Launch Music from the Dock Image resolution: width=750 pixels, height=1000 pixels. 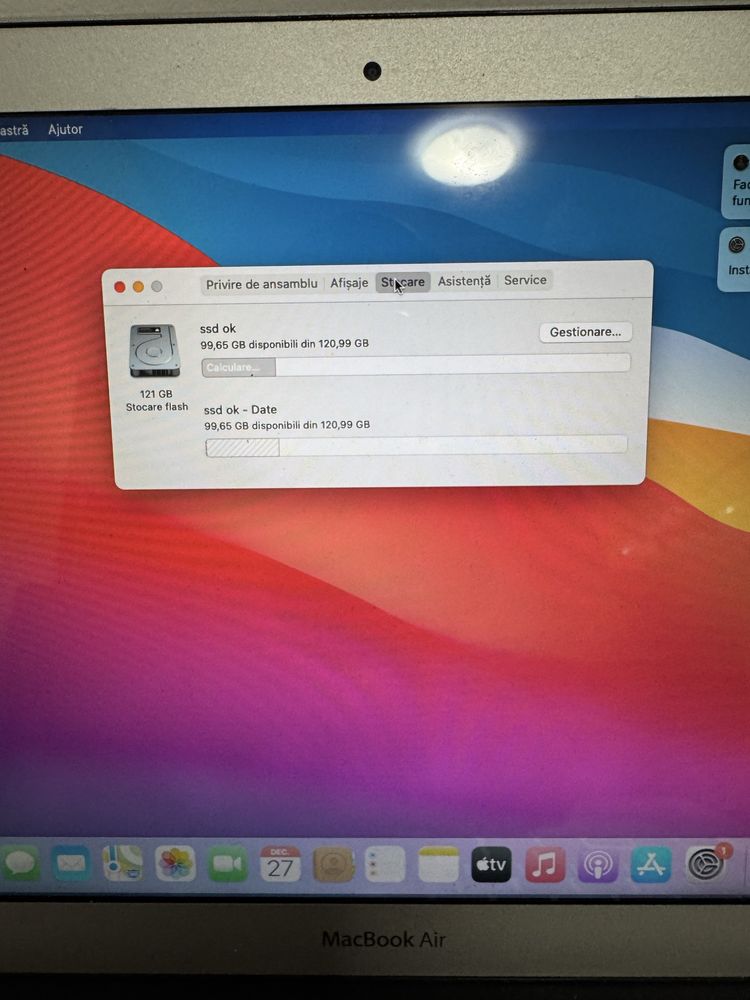coord(545,865)
